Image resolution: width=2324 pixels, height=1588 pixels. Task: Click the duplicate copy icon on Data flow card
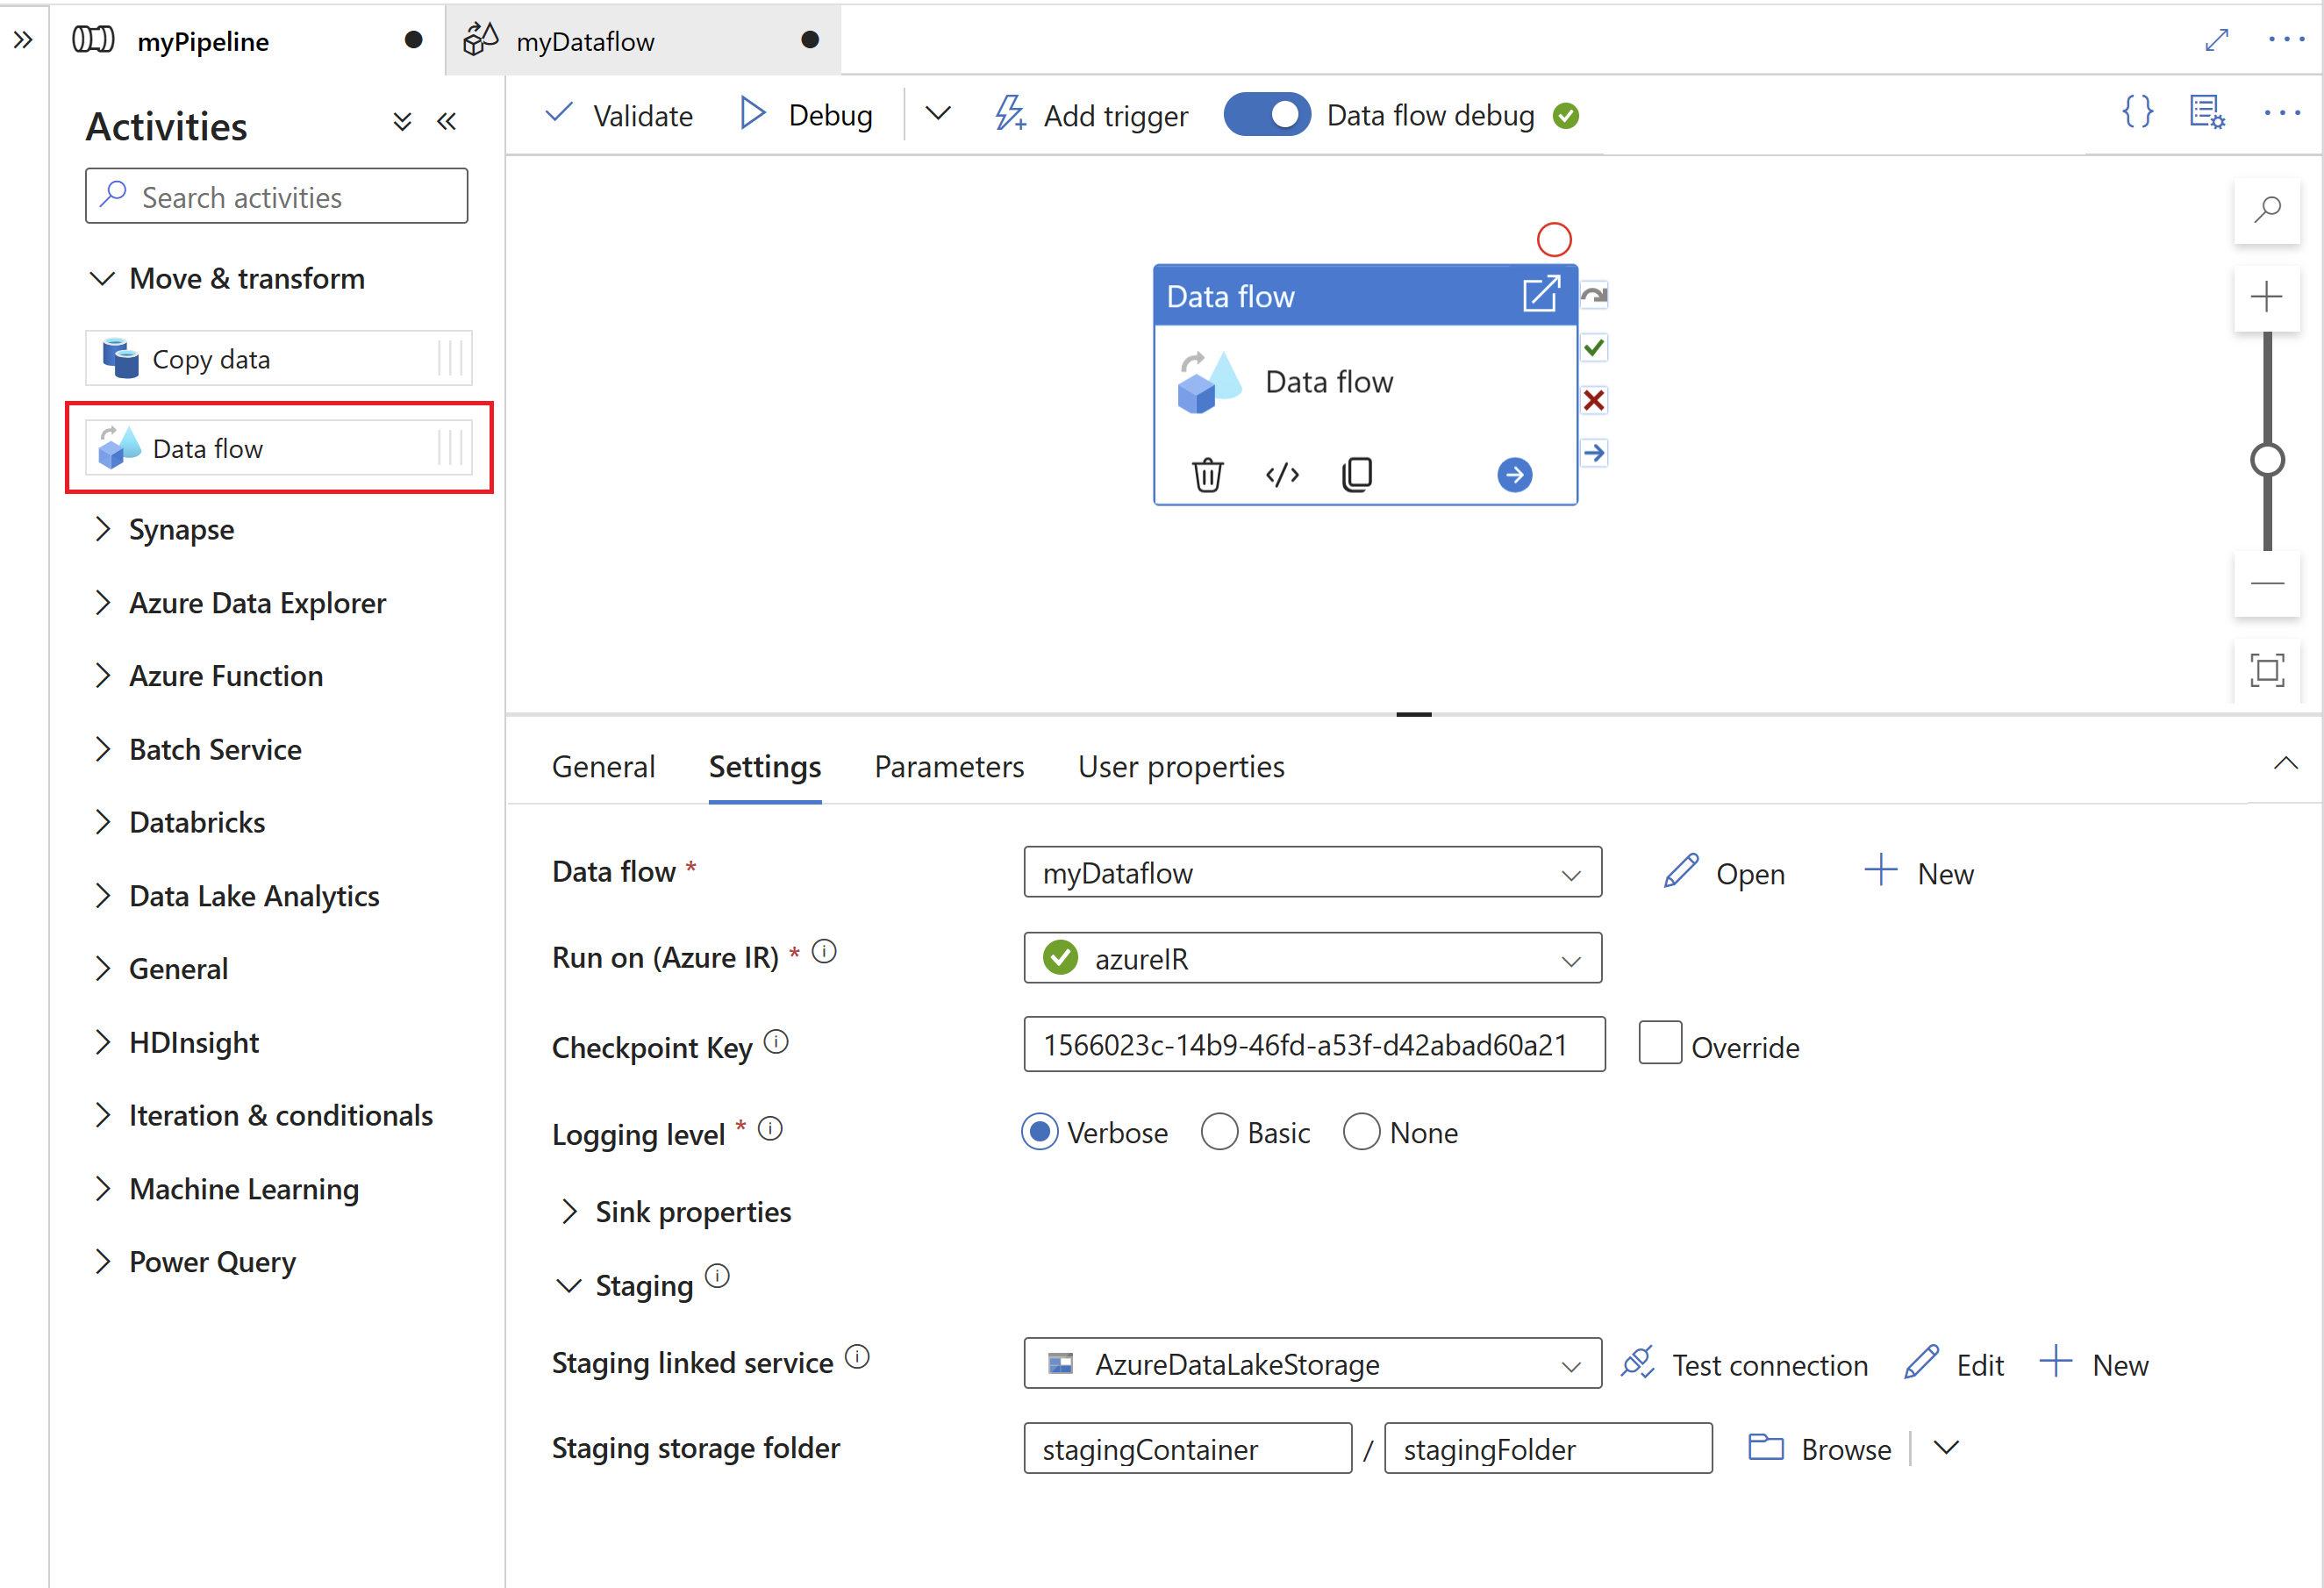pyautogui.click(x=1356, y=474)
